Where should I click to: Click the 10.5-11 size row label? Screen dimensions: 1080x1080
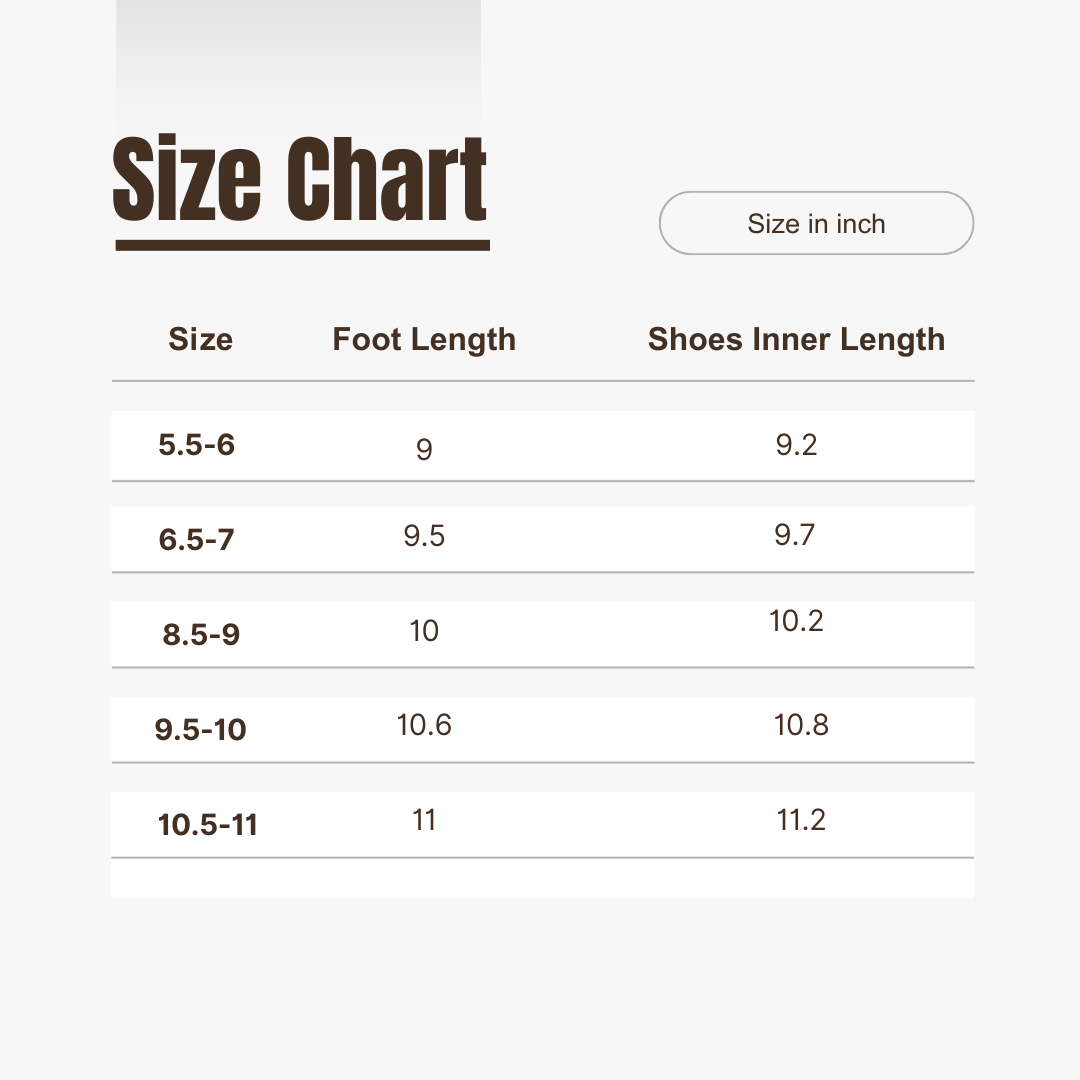(208, 825)
